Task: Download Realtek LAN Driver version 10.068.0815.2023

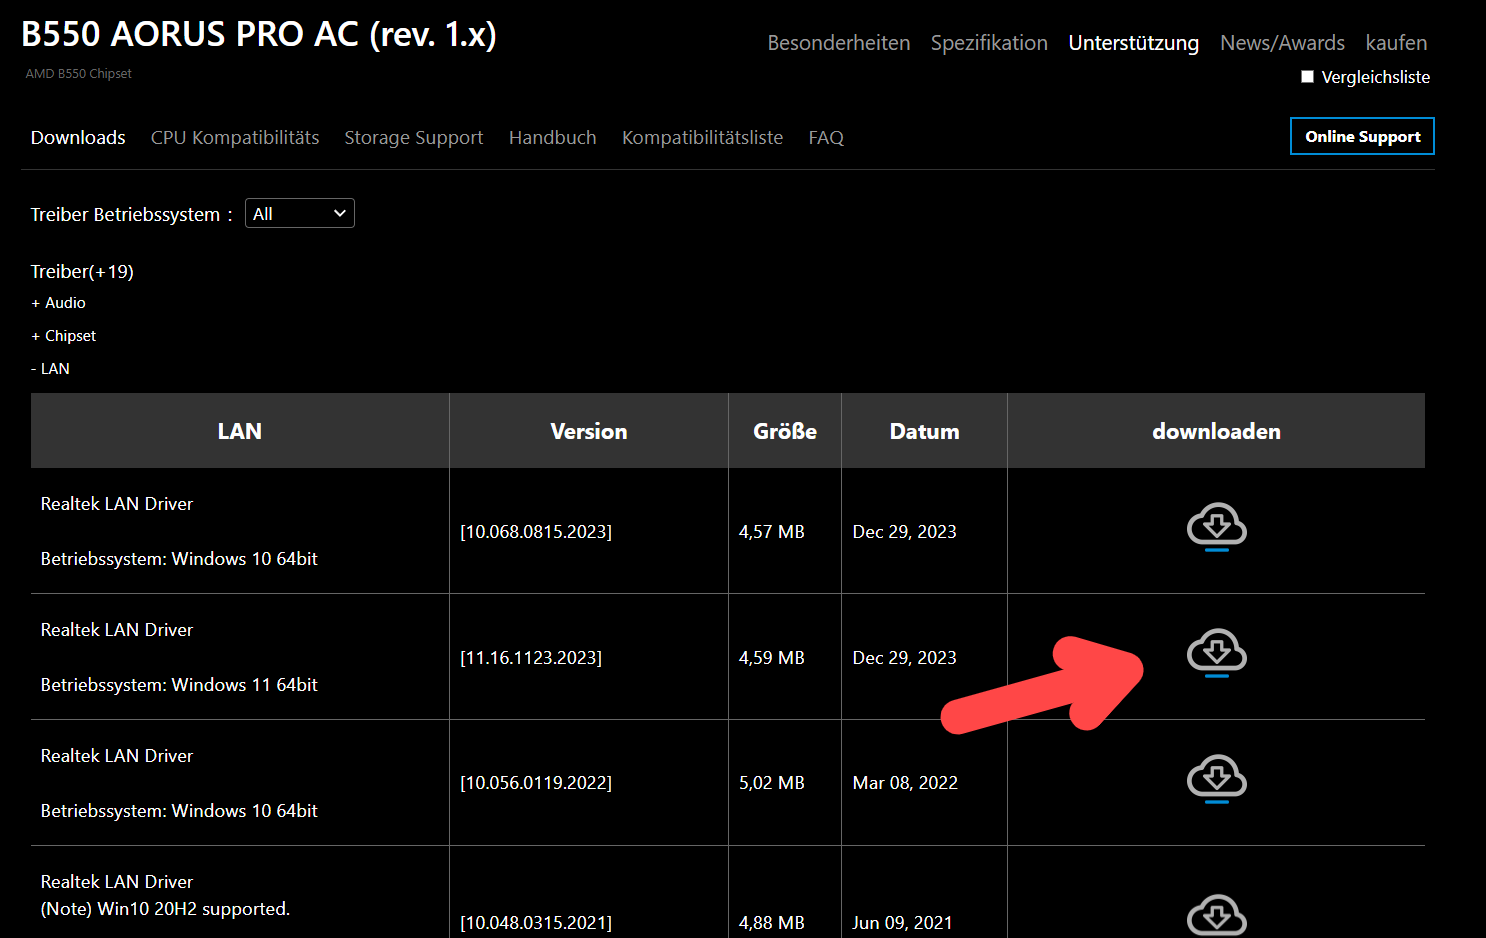Action: [x=1216, y=528]
